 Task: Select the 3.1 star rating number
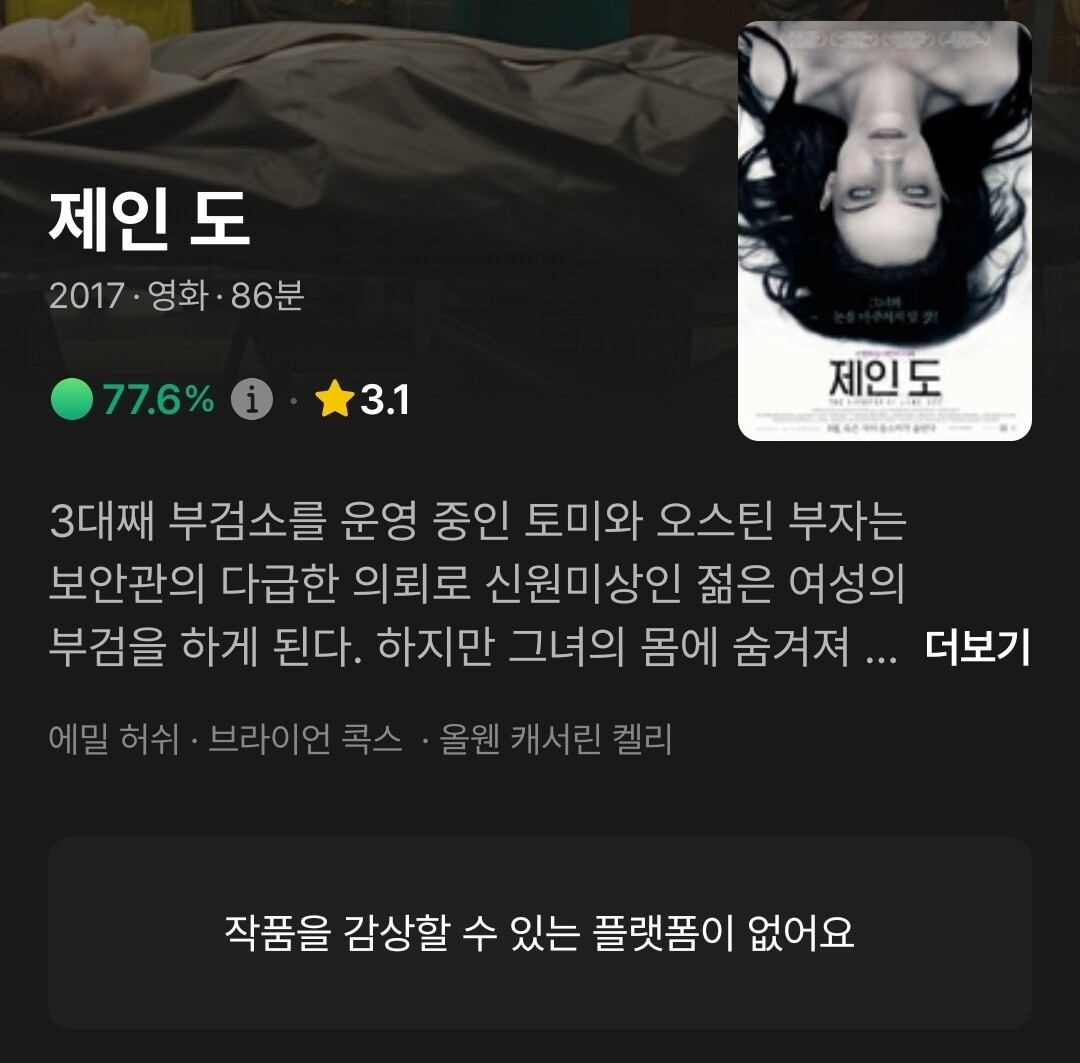[385, 400]
